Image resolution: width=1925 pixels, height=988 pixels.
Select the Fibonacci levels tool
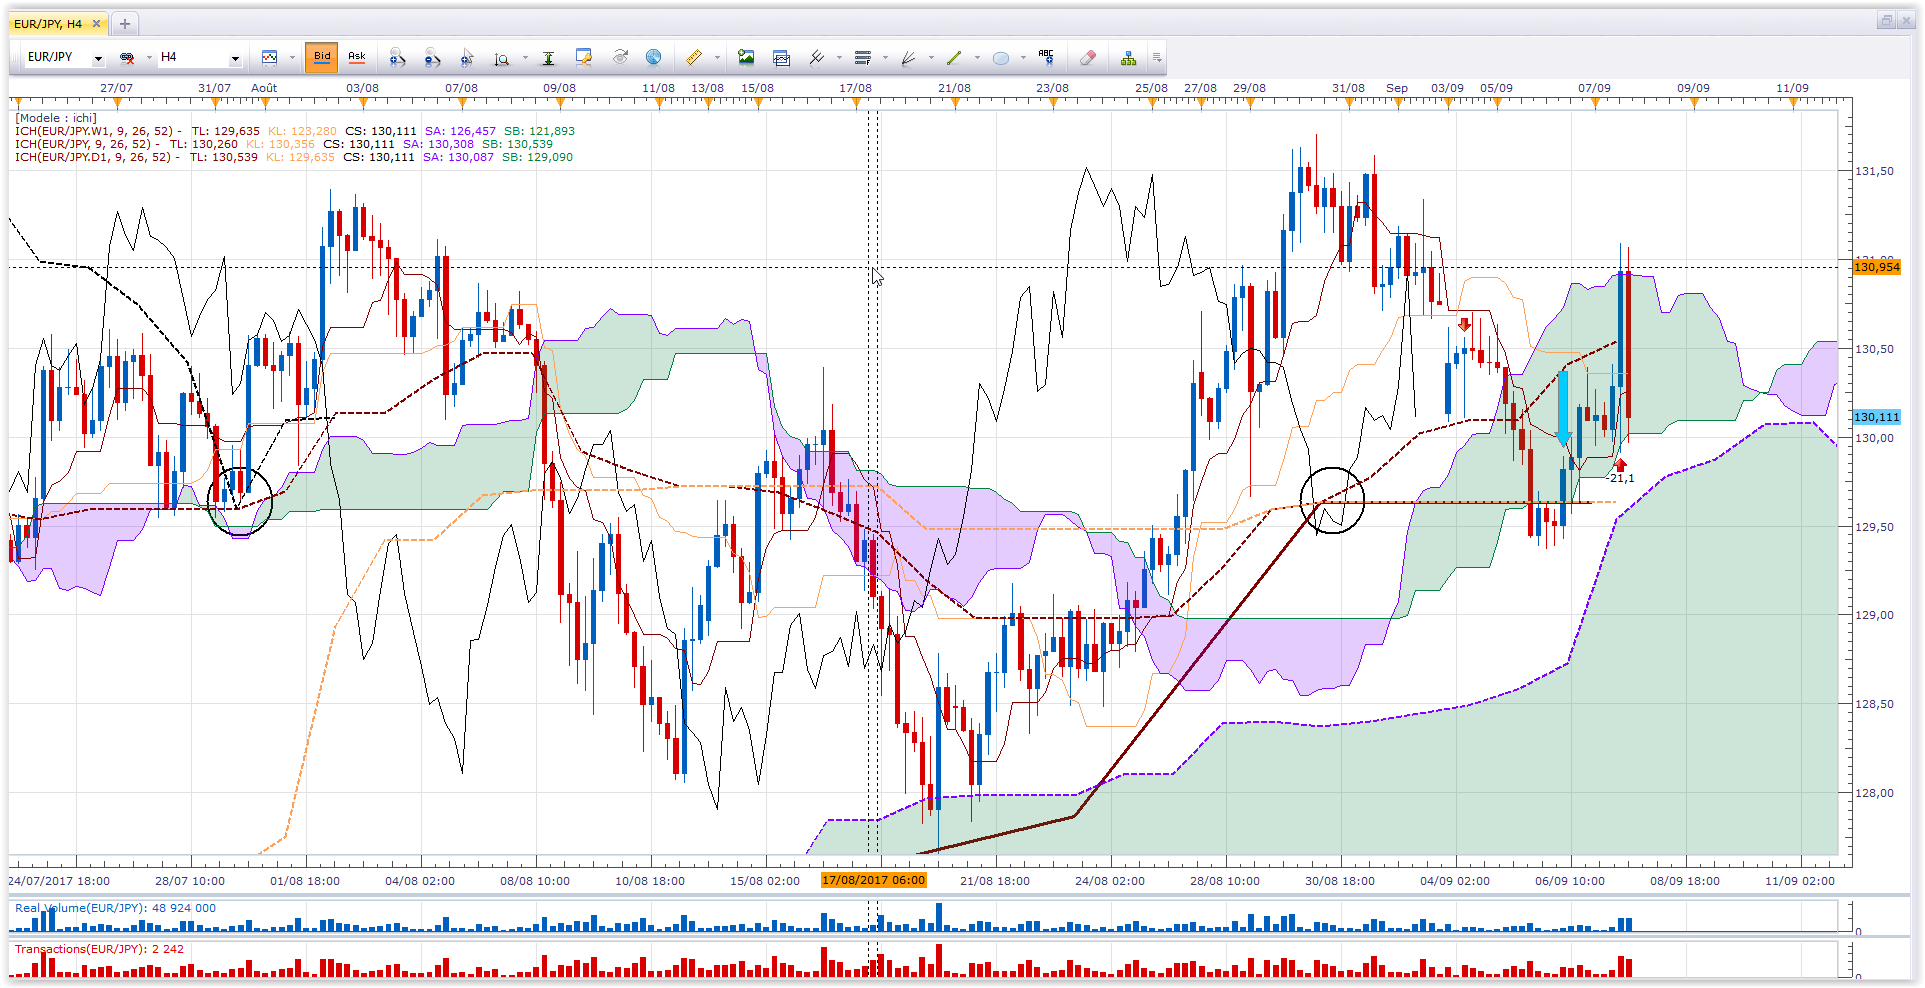pyautogui.click(x=863, y=58)
